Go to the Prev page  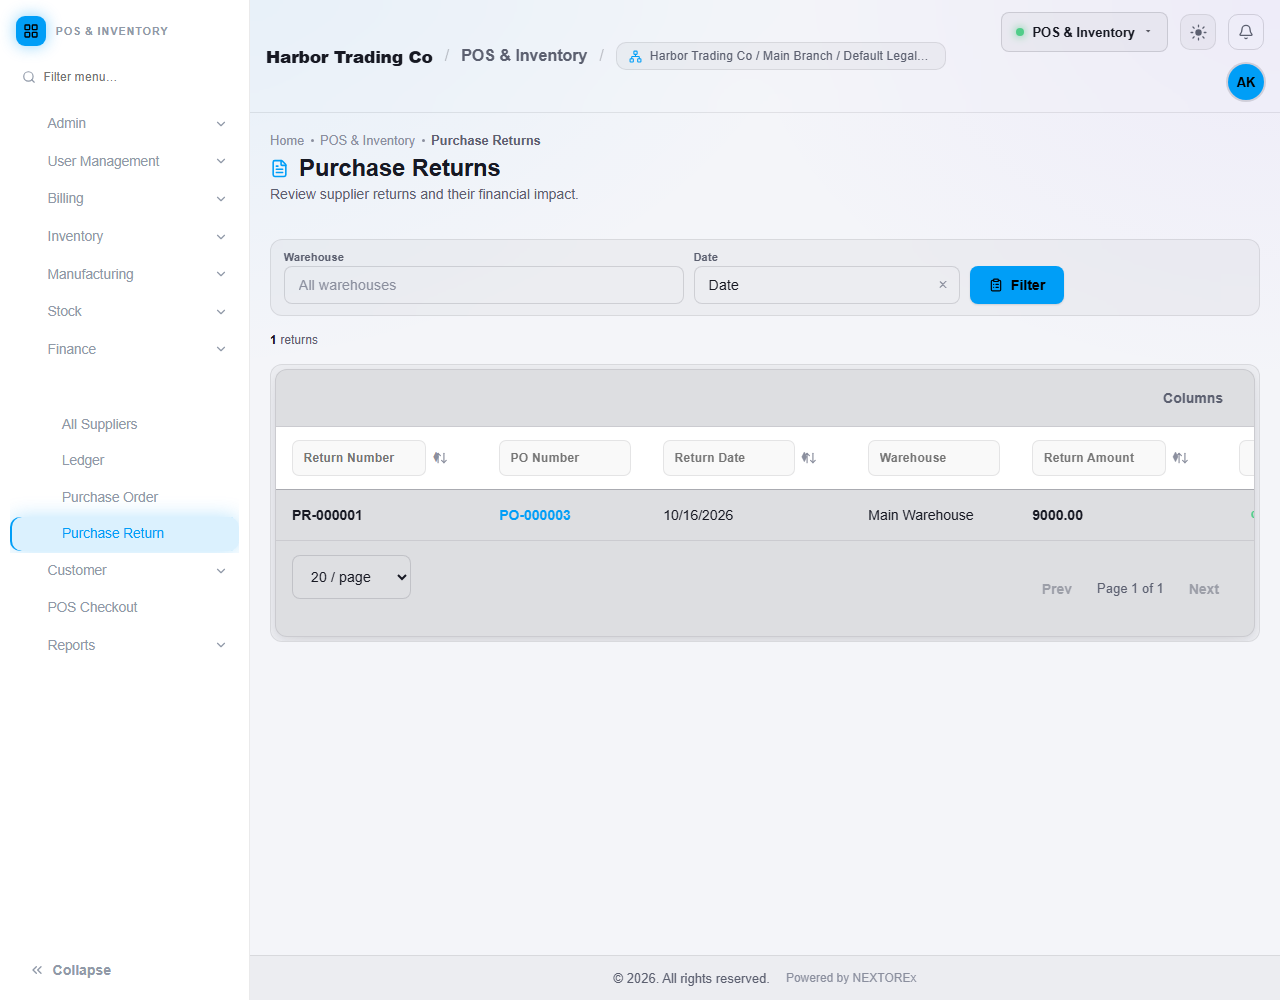1057,589
